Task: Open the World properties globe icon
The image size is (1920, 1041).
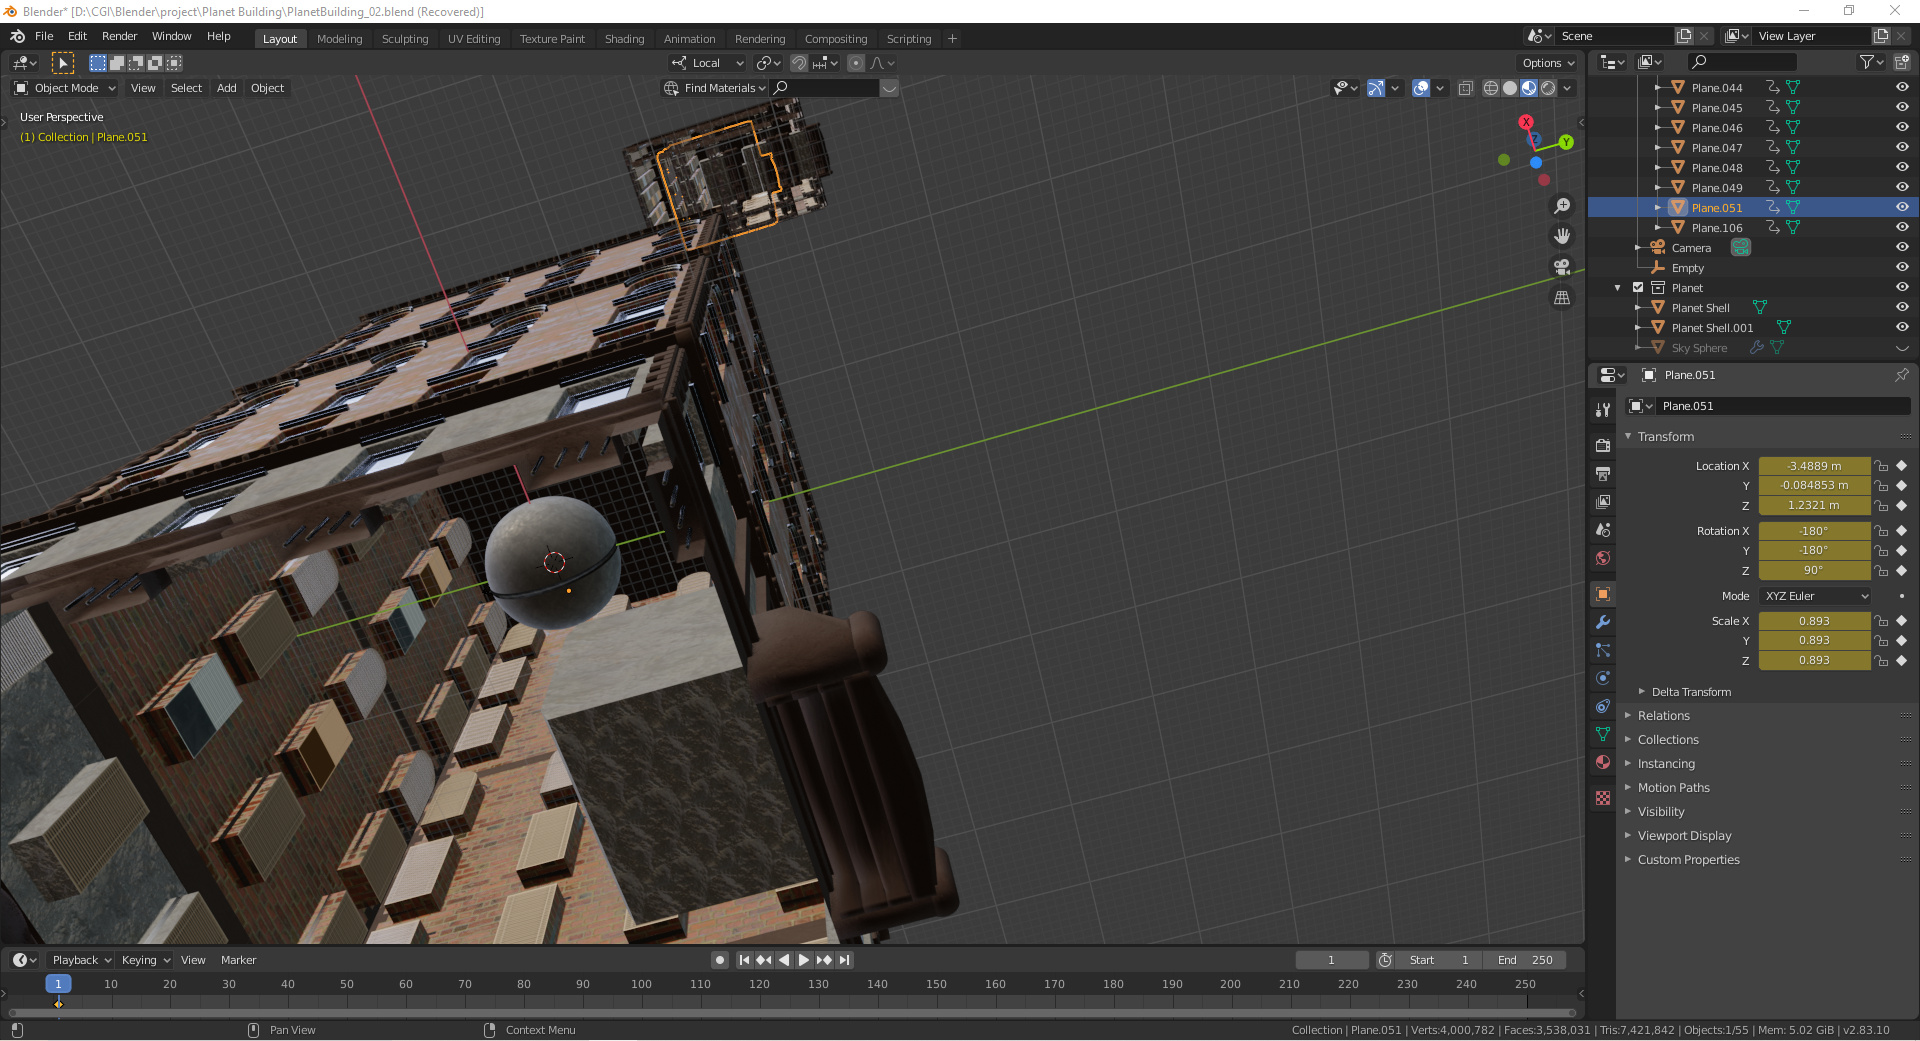Action: click(1603, 558)
